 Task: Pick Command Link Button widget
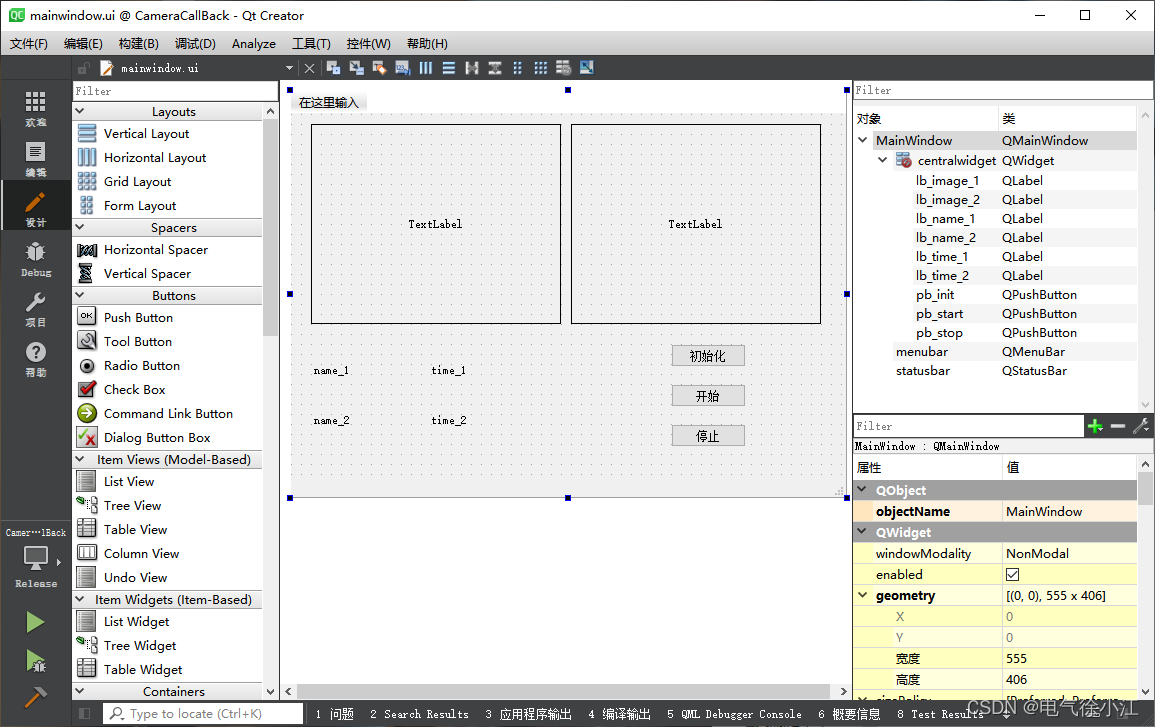[168, 413]
